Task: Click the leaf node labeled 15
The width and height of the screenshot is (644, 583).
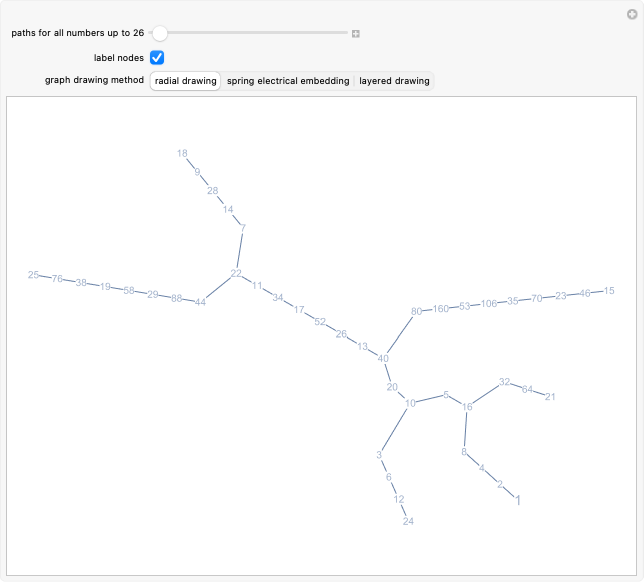Action: coord(610,291)
